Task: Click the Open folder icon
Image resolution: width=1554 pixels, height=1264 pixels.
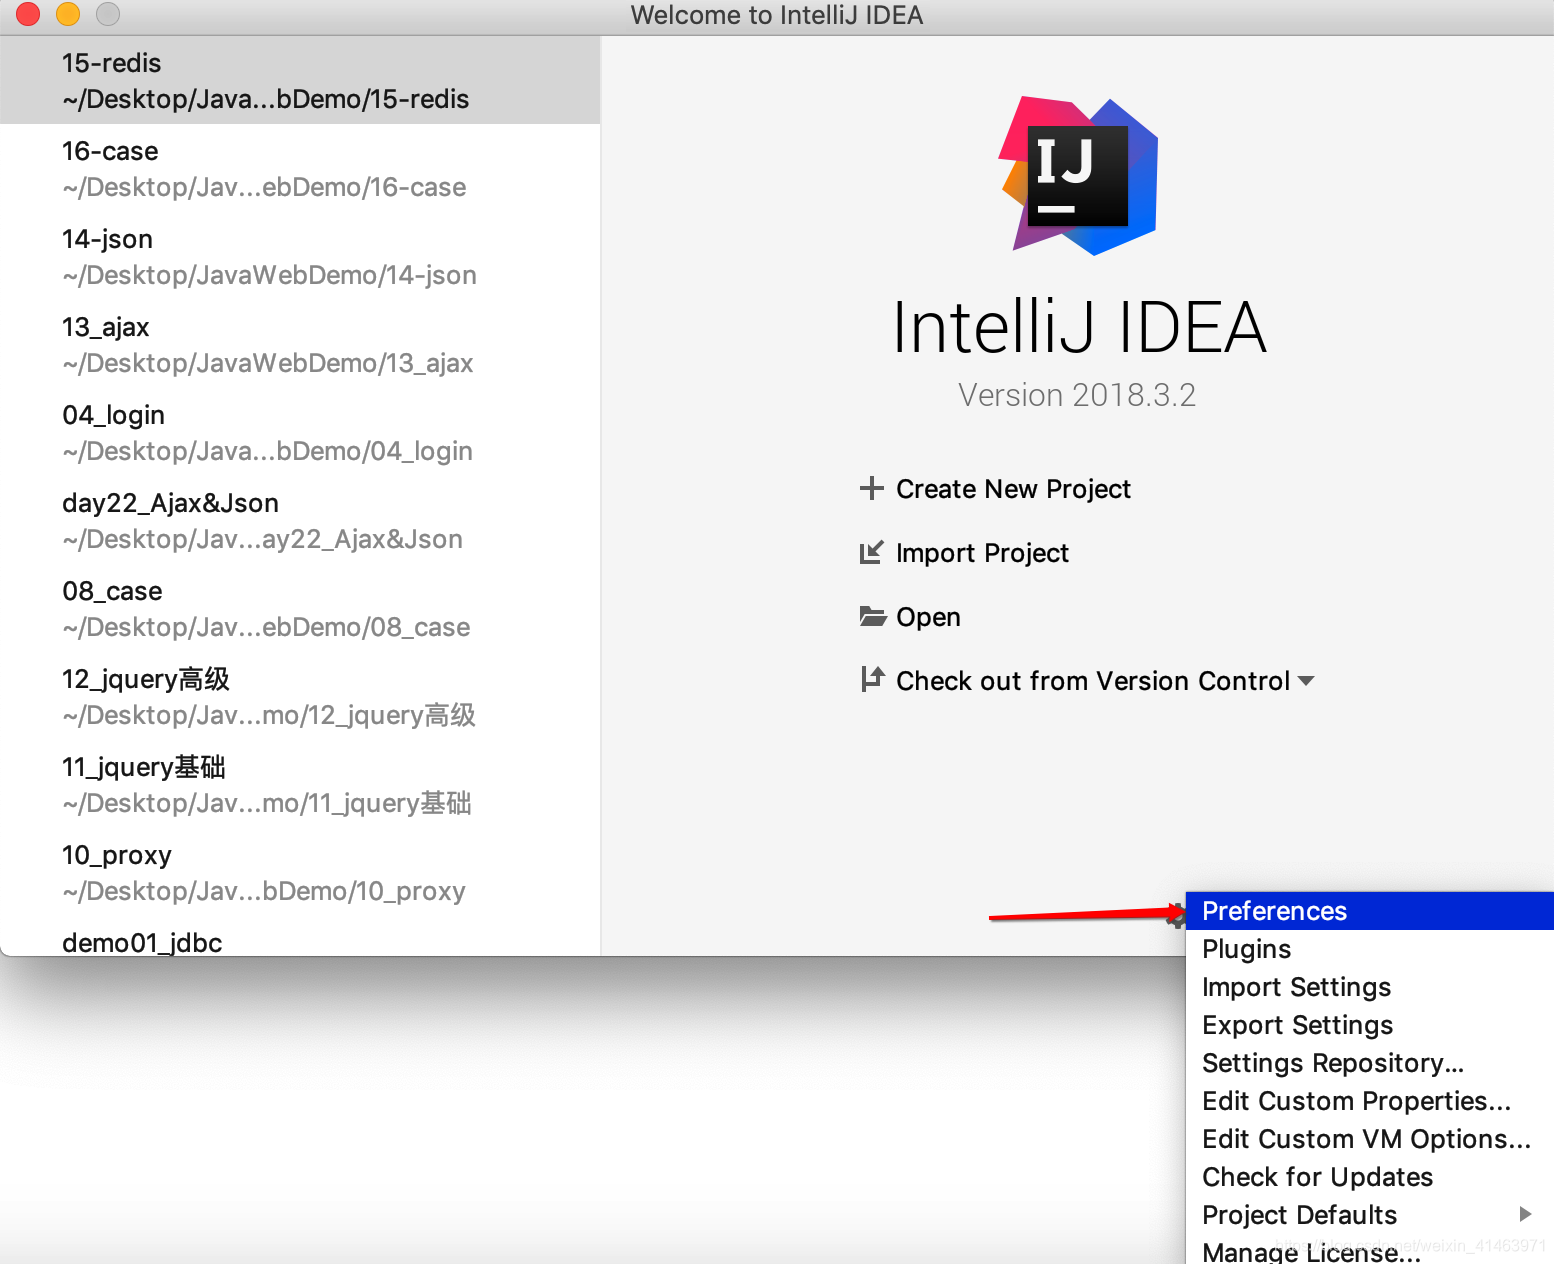Action: click(x=872, y=616)
